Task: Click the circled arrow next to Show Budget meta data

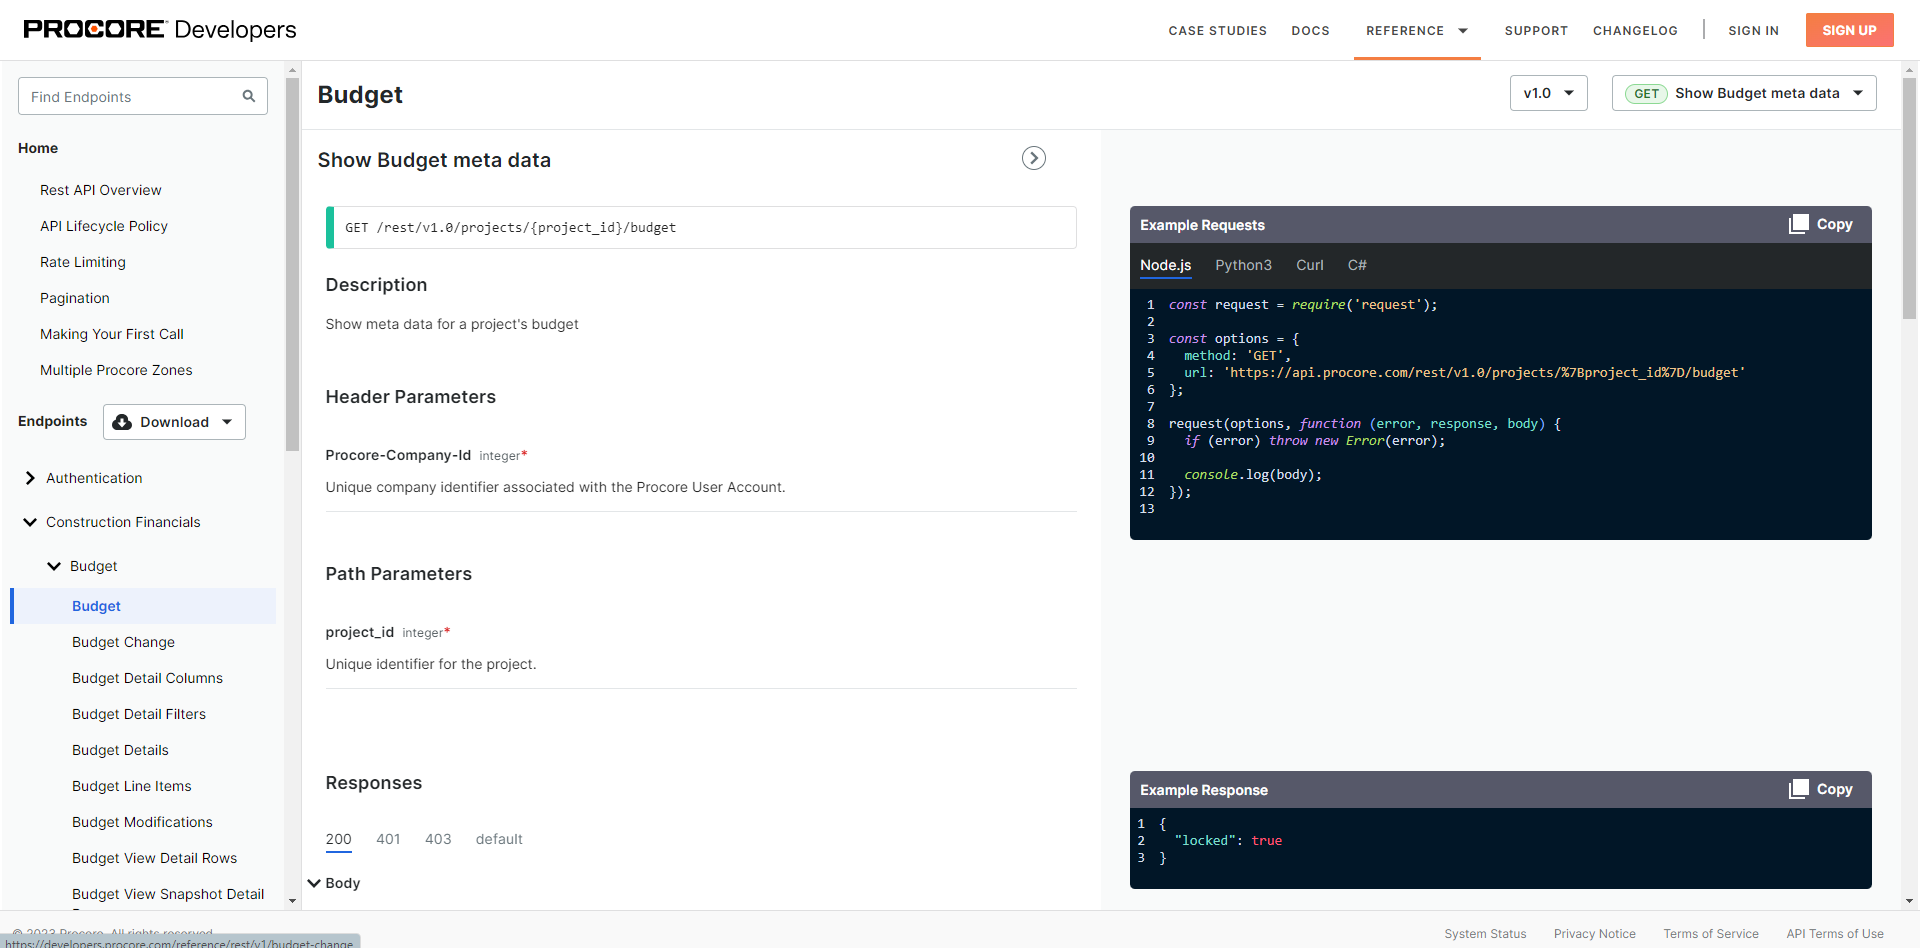Action: click(1033, 158)
